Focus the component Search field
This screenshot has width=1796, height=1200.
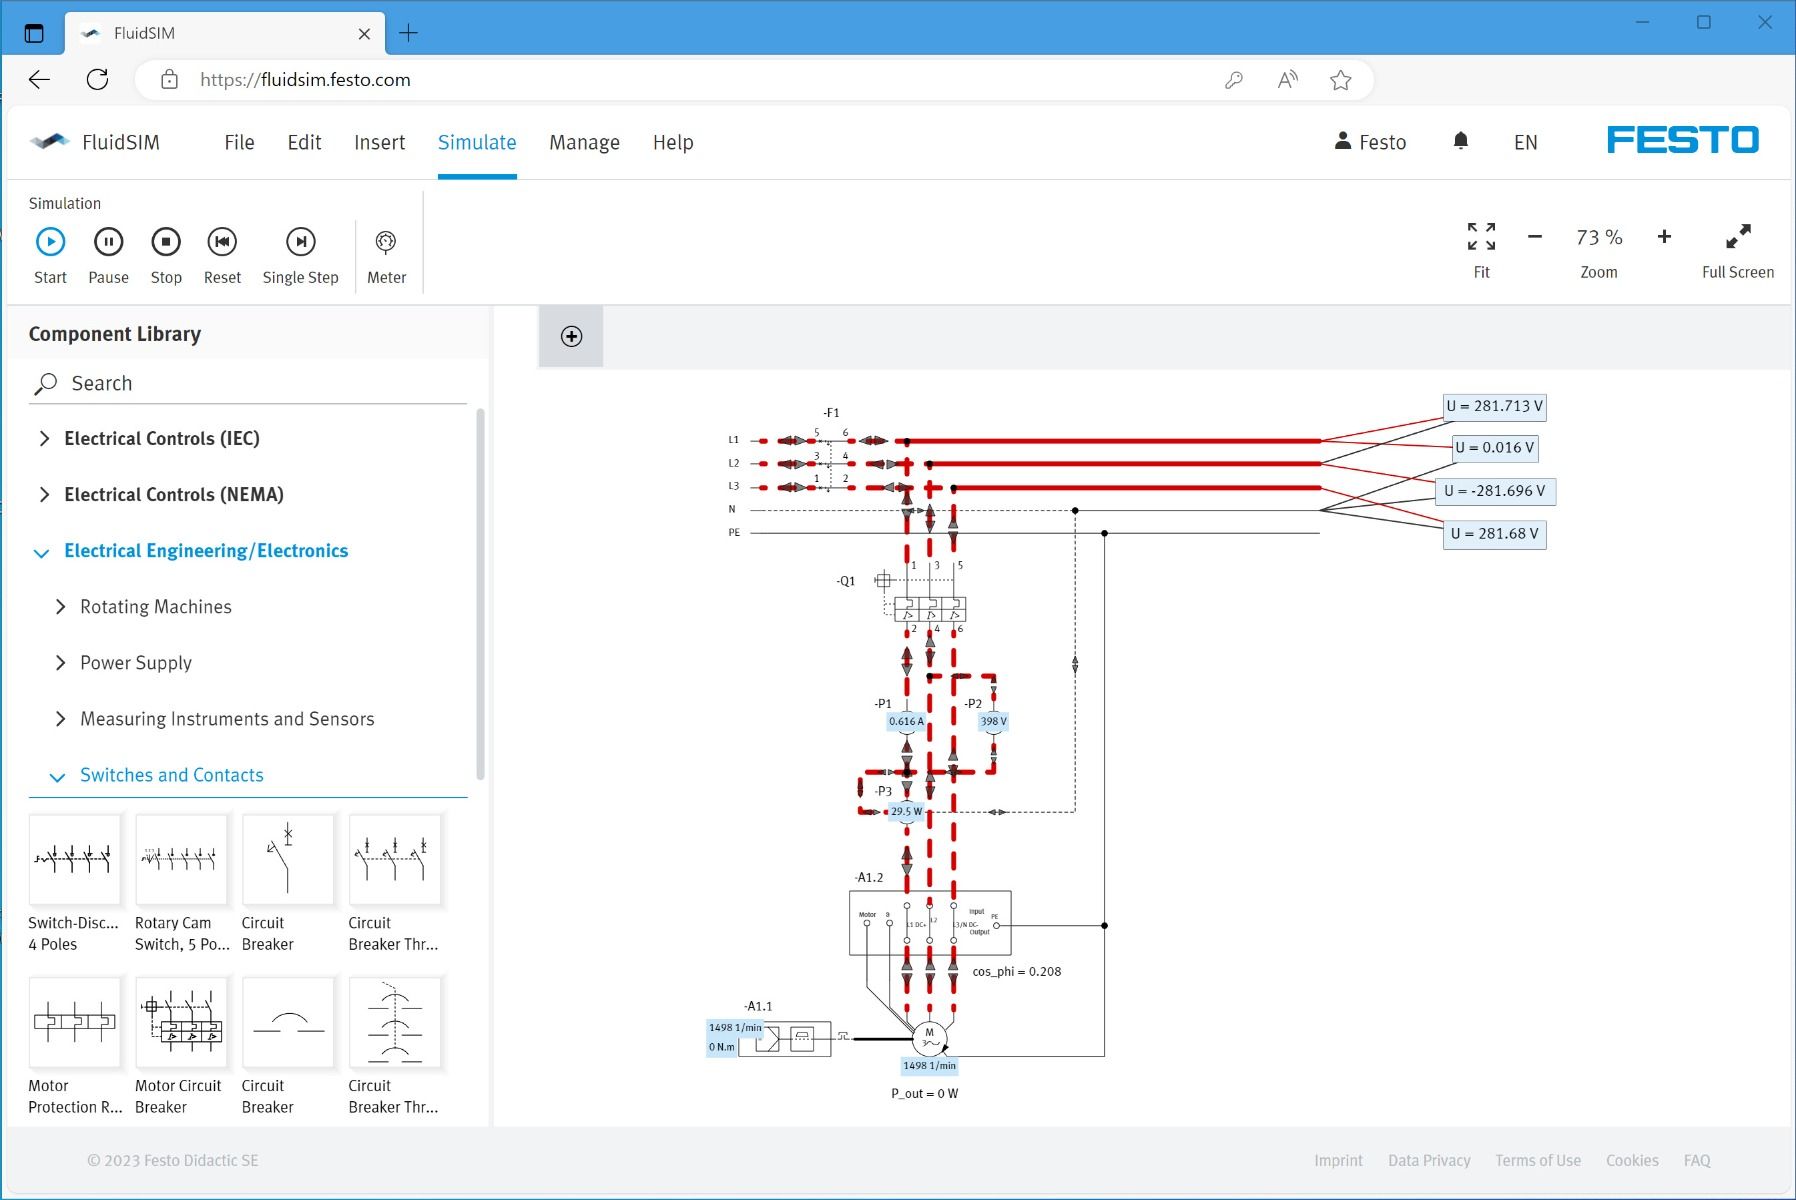click(248, 383)
